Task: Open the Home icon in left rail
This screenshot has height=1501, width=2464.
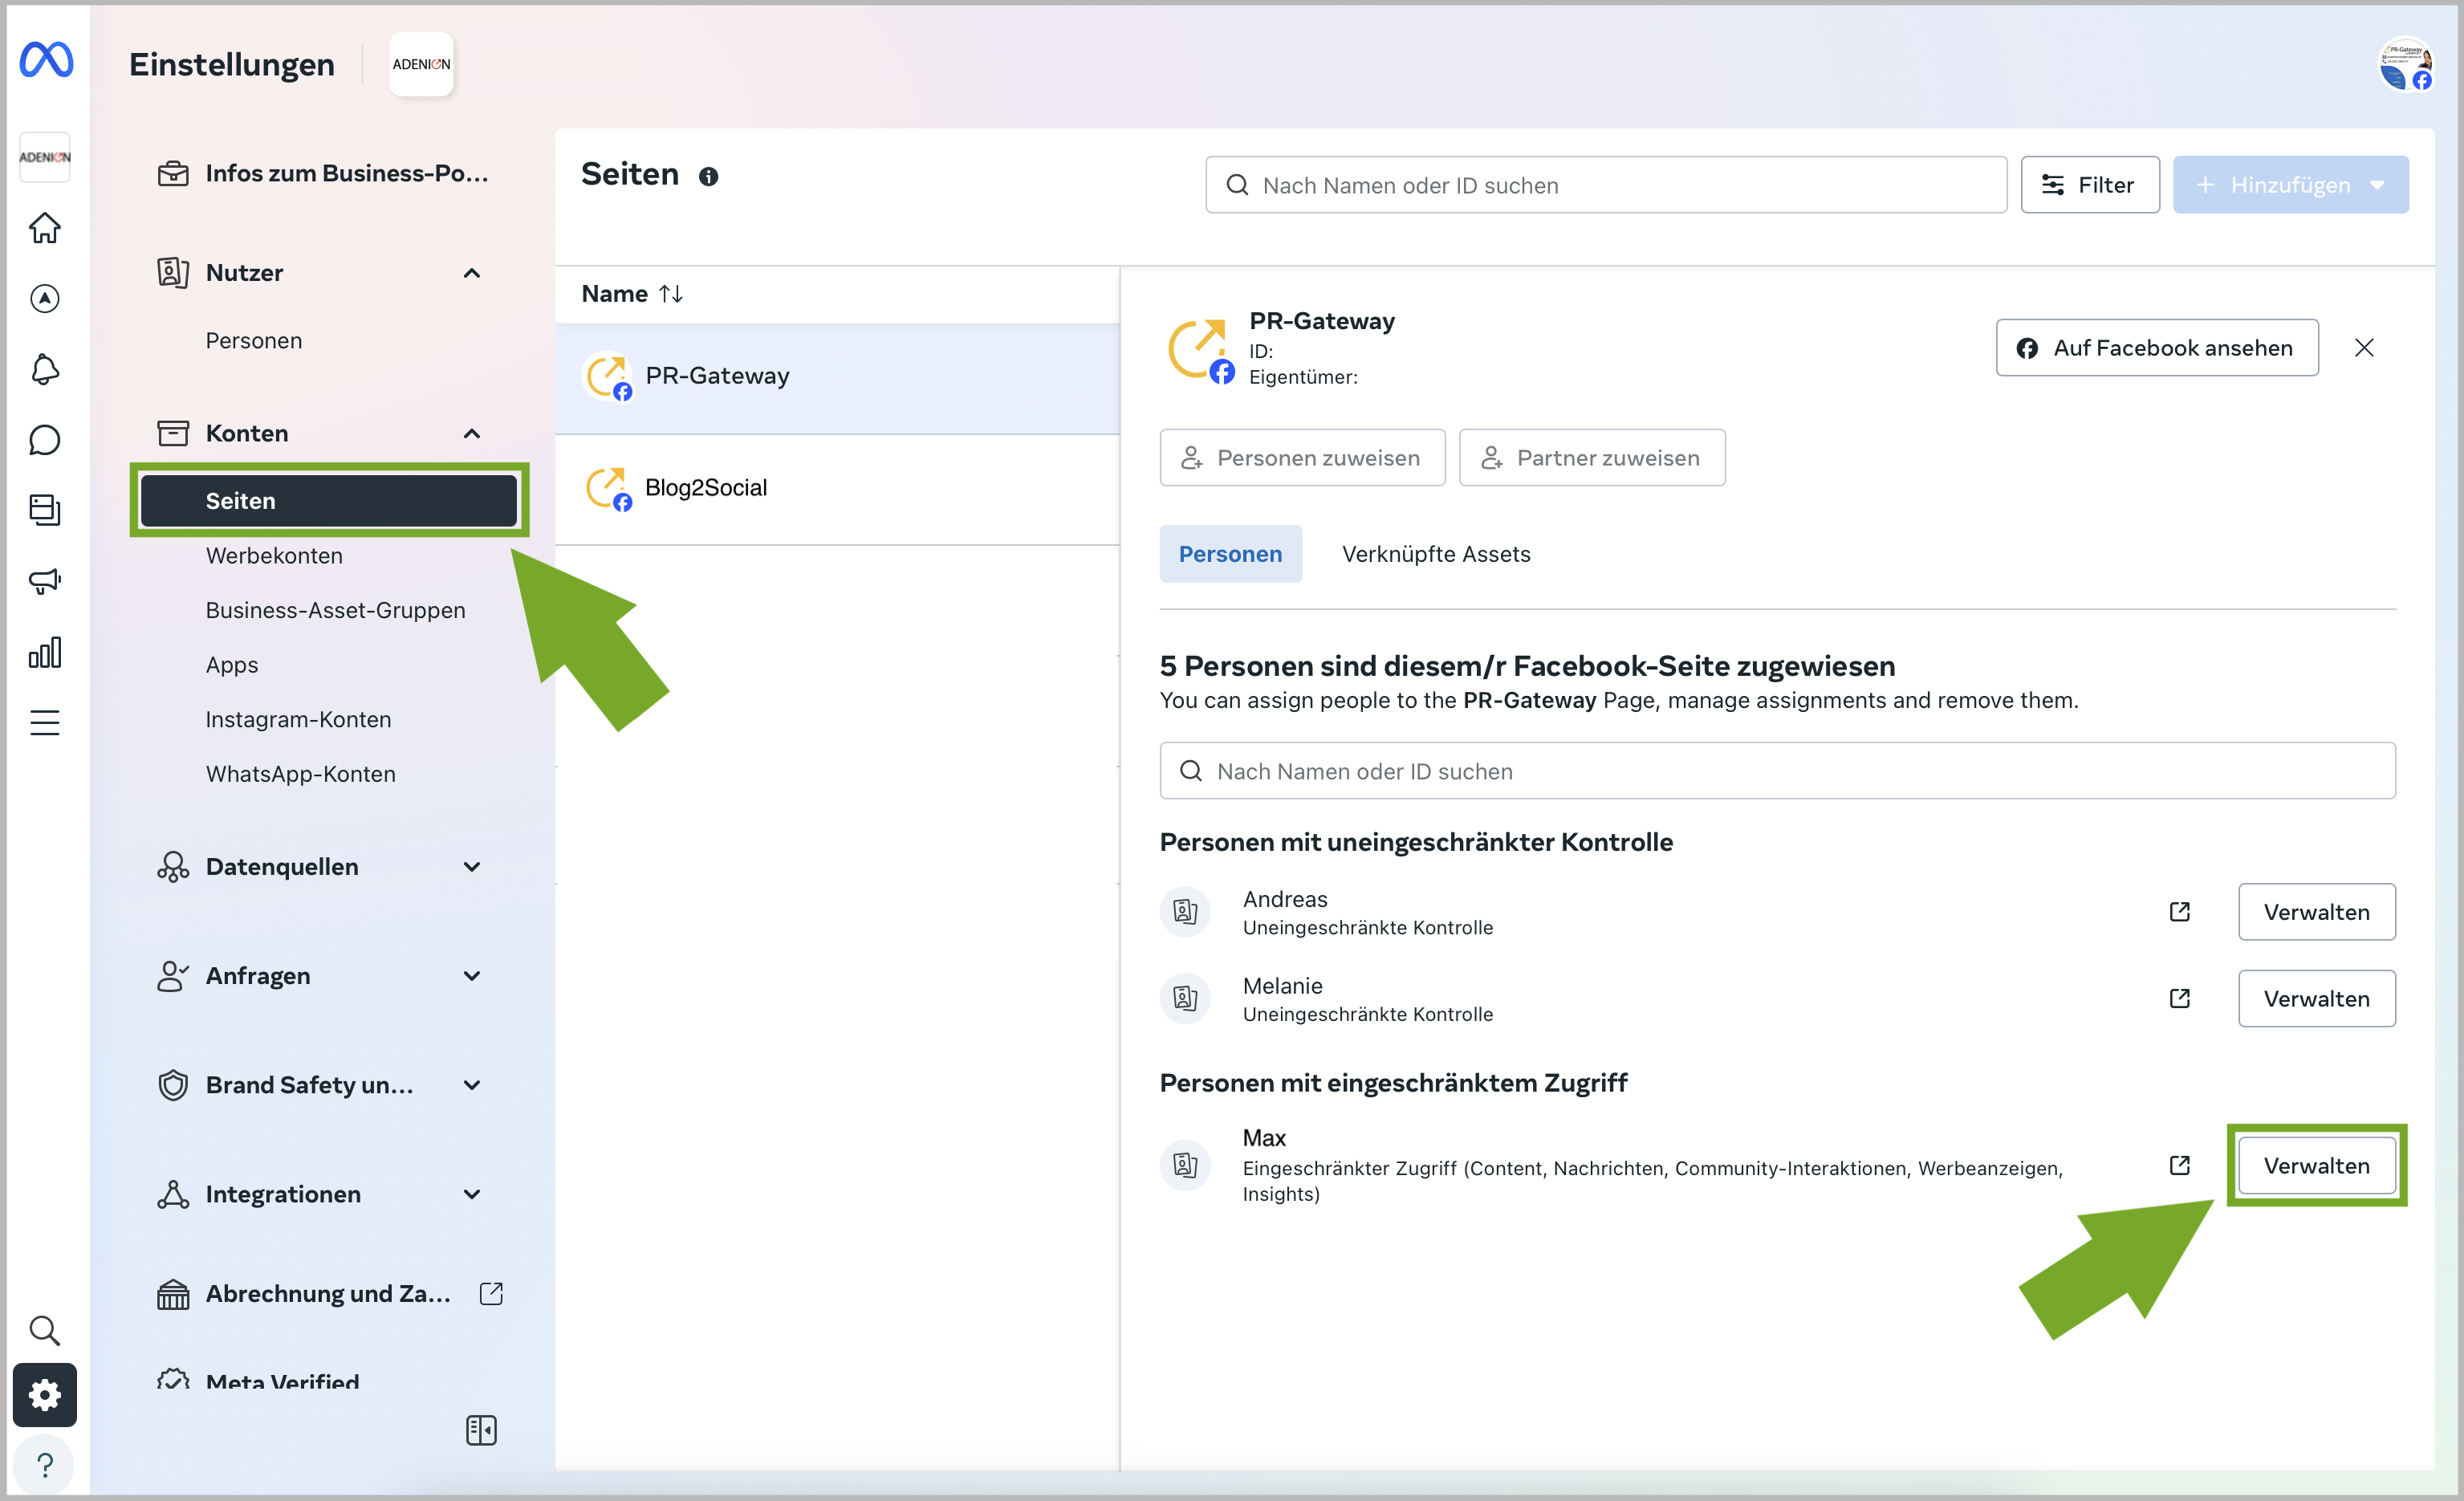Action: coord(45,228)
